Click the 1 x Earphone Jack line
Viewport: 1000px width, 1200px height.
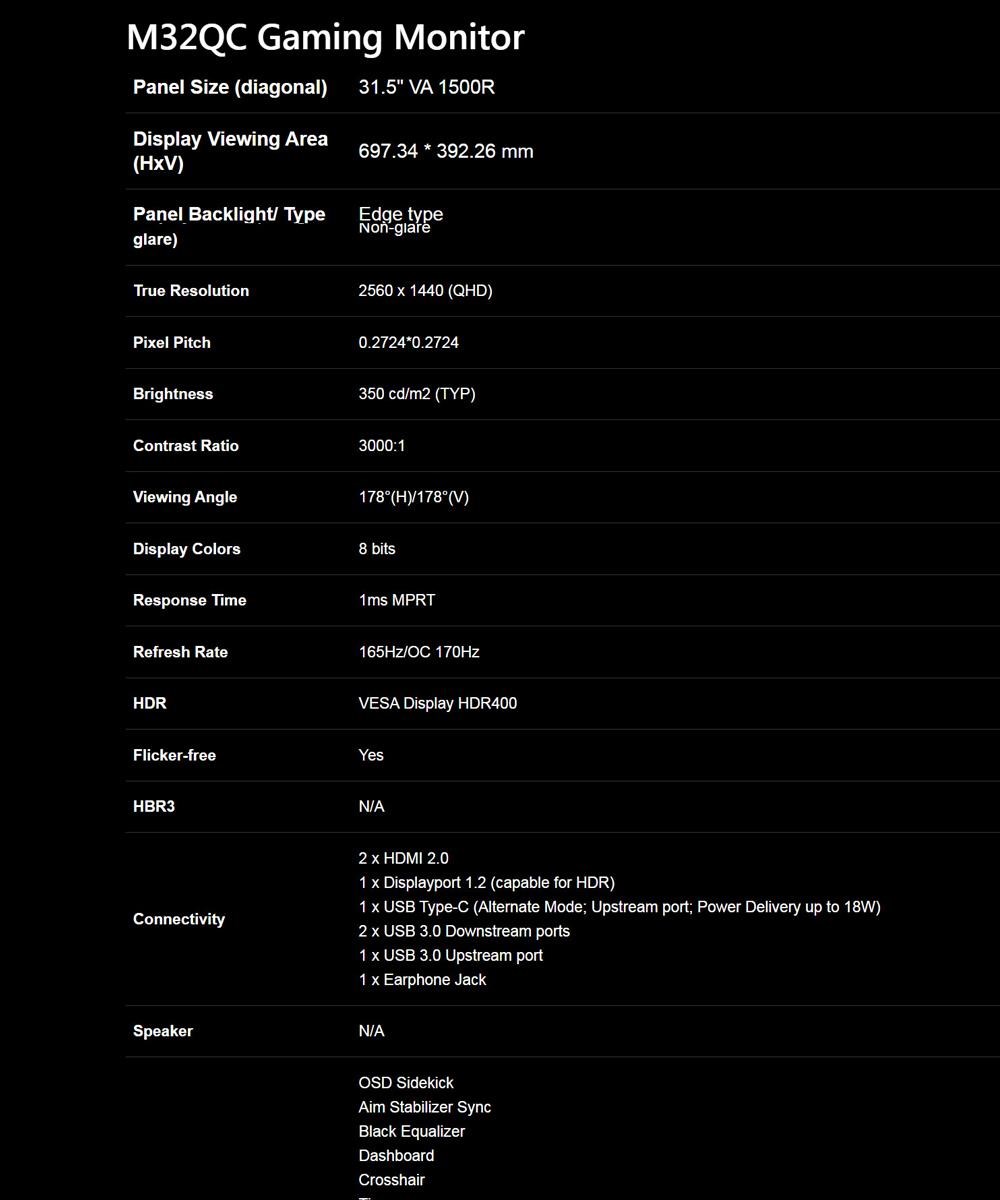(422, 980)
